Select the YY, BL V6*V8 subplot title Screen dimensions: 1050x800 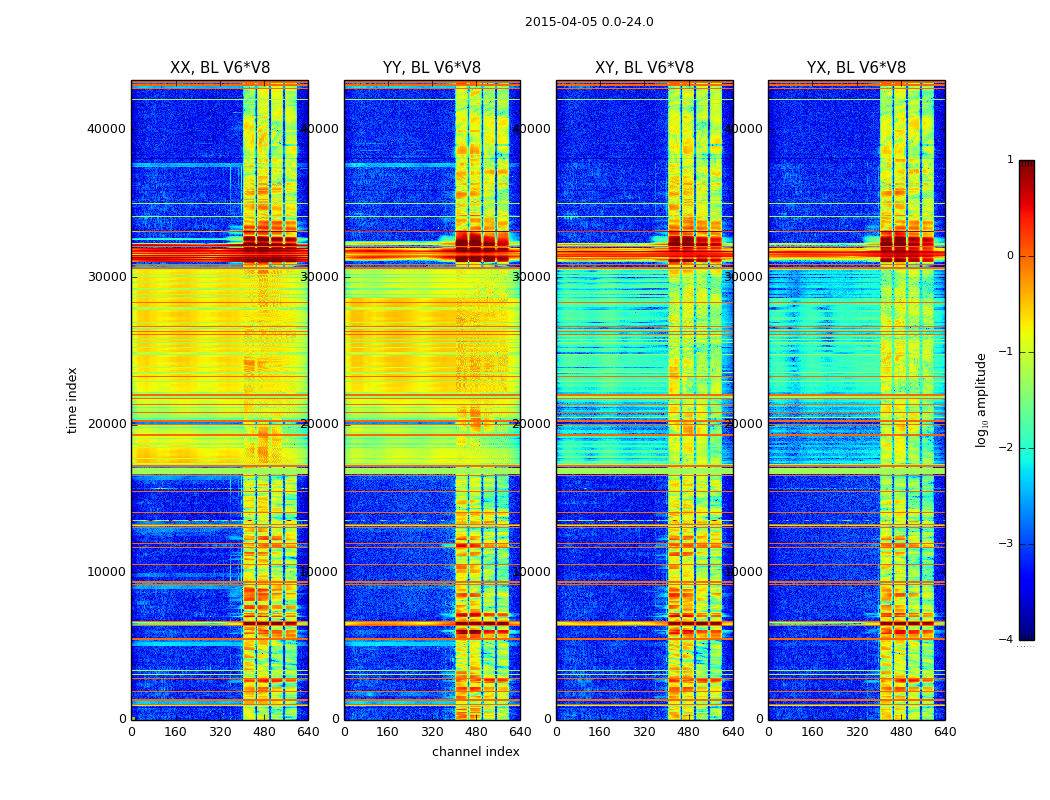pyautogui.click(x=431, y=68)
